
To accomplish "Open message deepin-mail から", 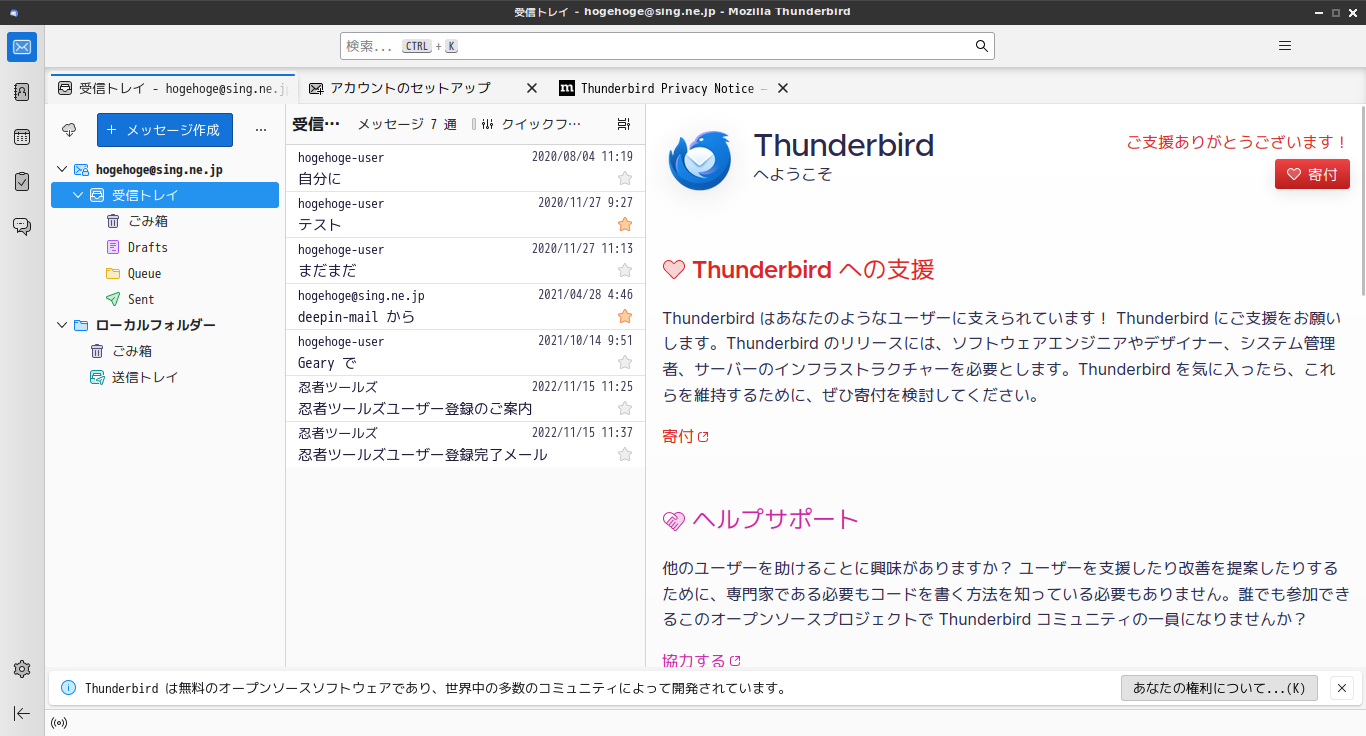I will (465, 307).
